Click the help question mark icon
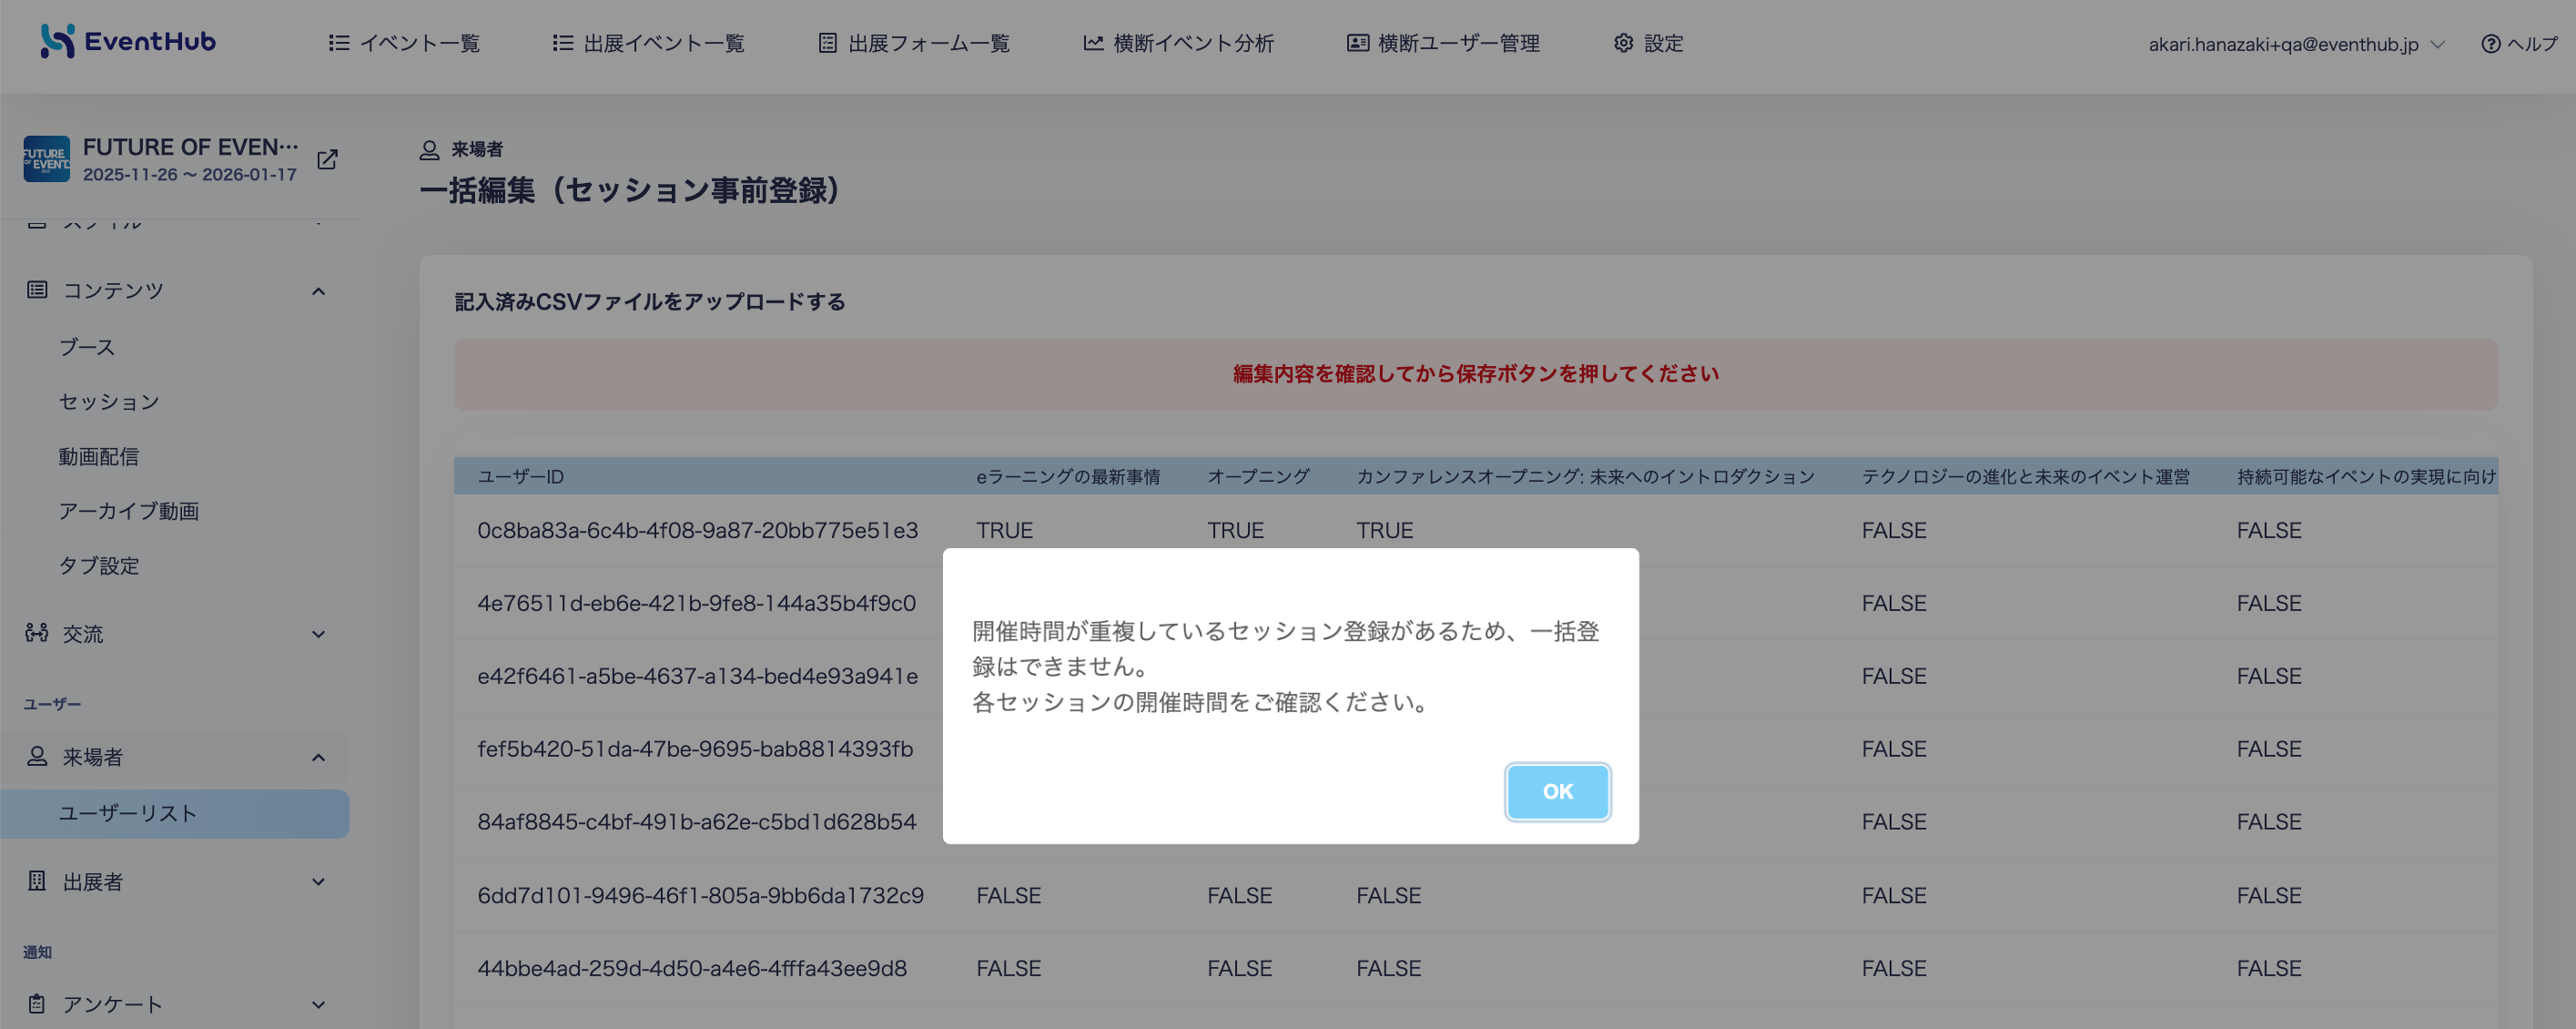Screen dimensions: 2576x1029 click(x=2490, y=44)
